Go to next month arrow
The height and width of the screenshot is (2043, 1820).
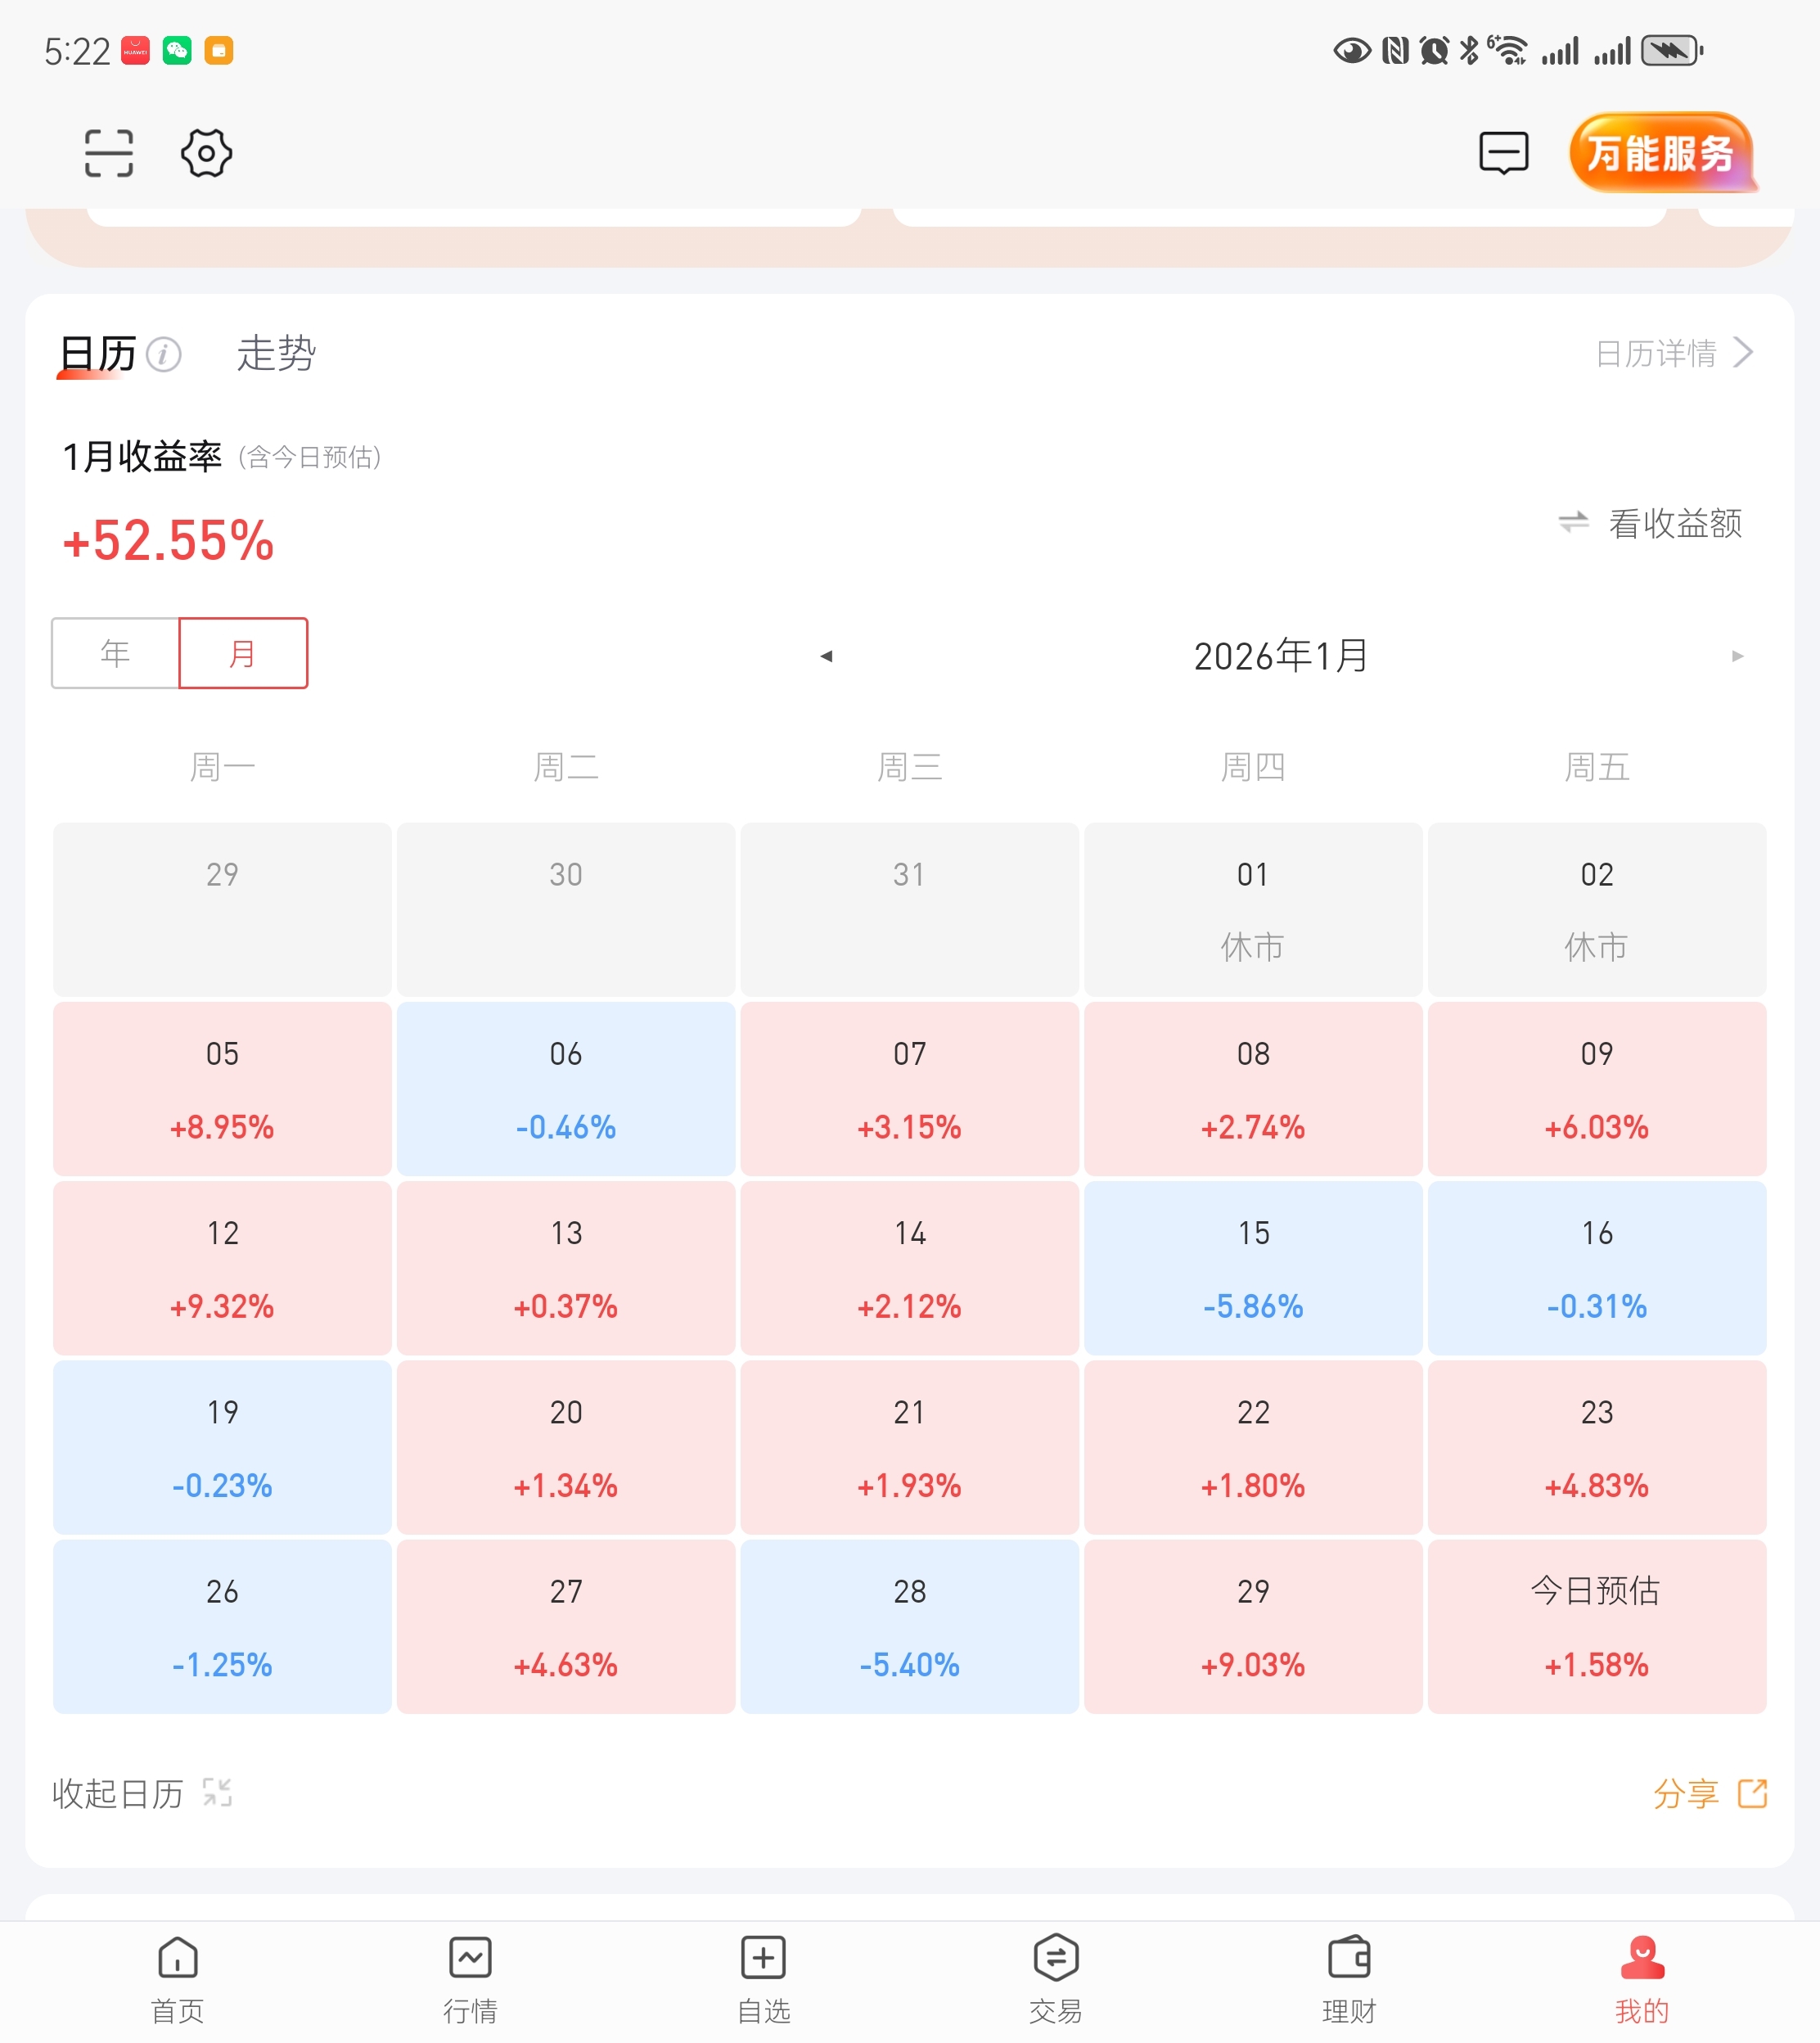point(1738,656)
